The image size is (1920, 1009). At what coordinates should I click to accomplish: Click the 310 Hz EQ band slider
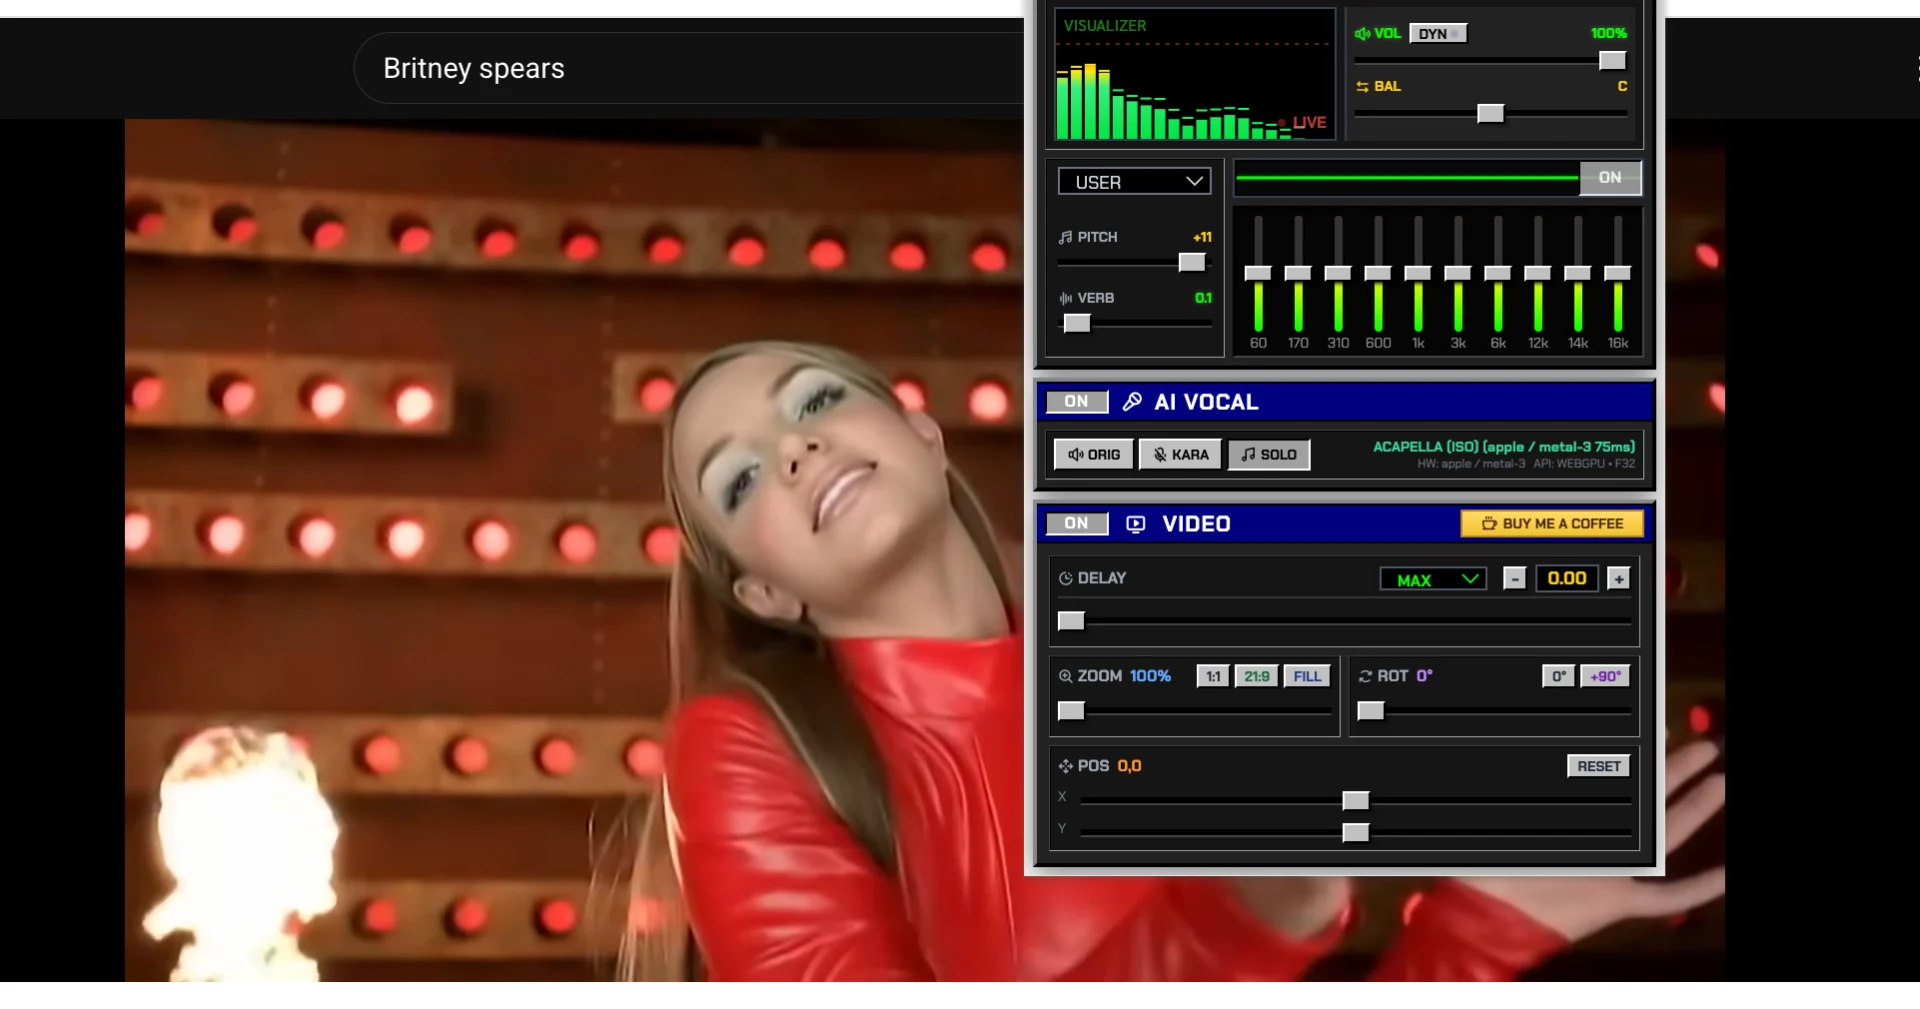pos(1338,274)
